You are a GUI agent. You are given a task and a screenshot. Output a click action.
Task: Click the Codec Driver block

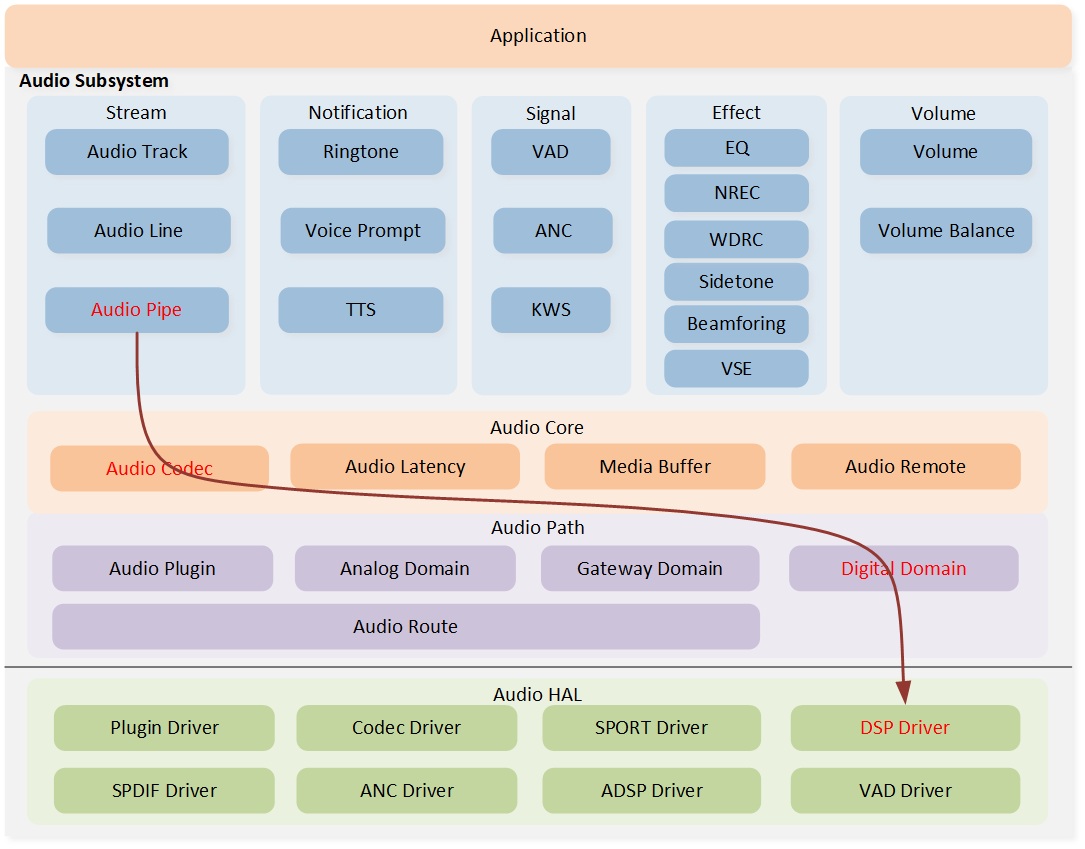pos(407,728)
